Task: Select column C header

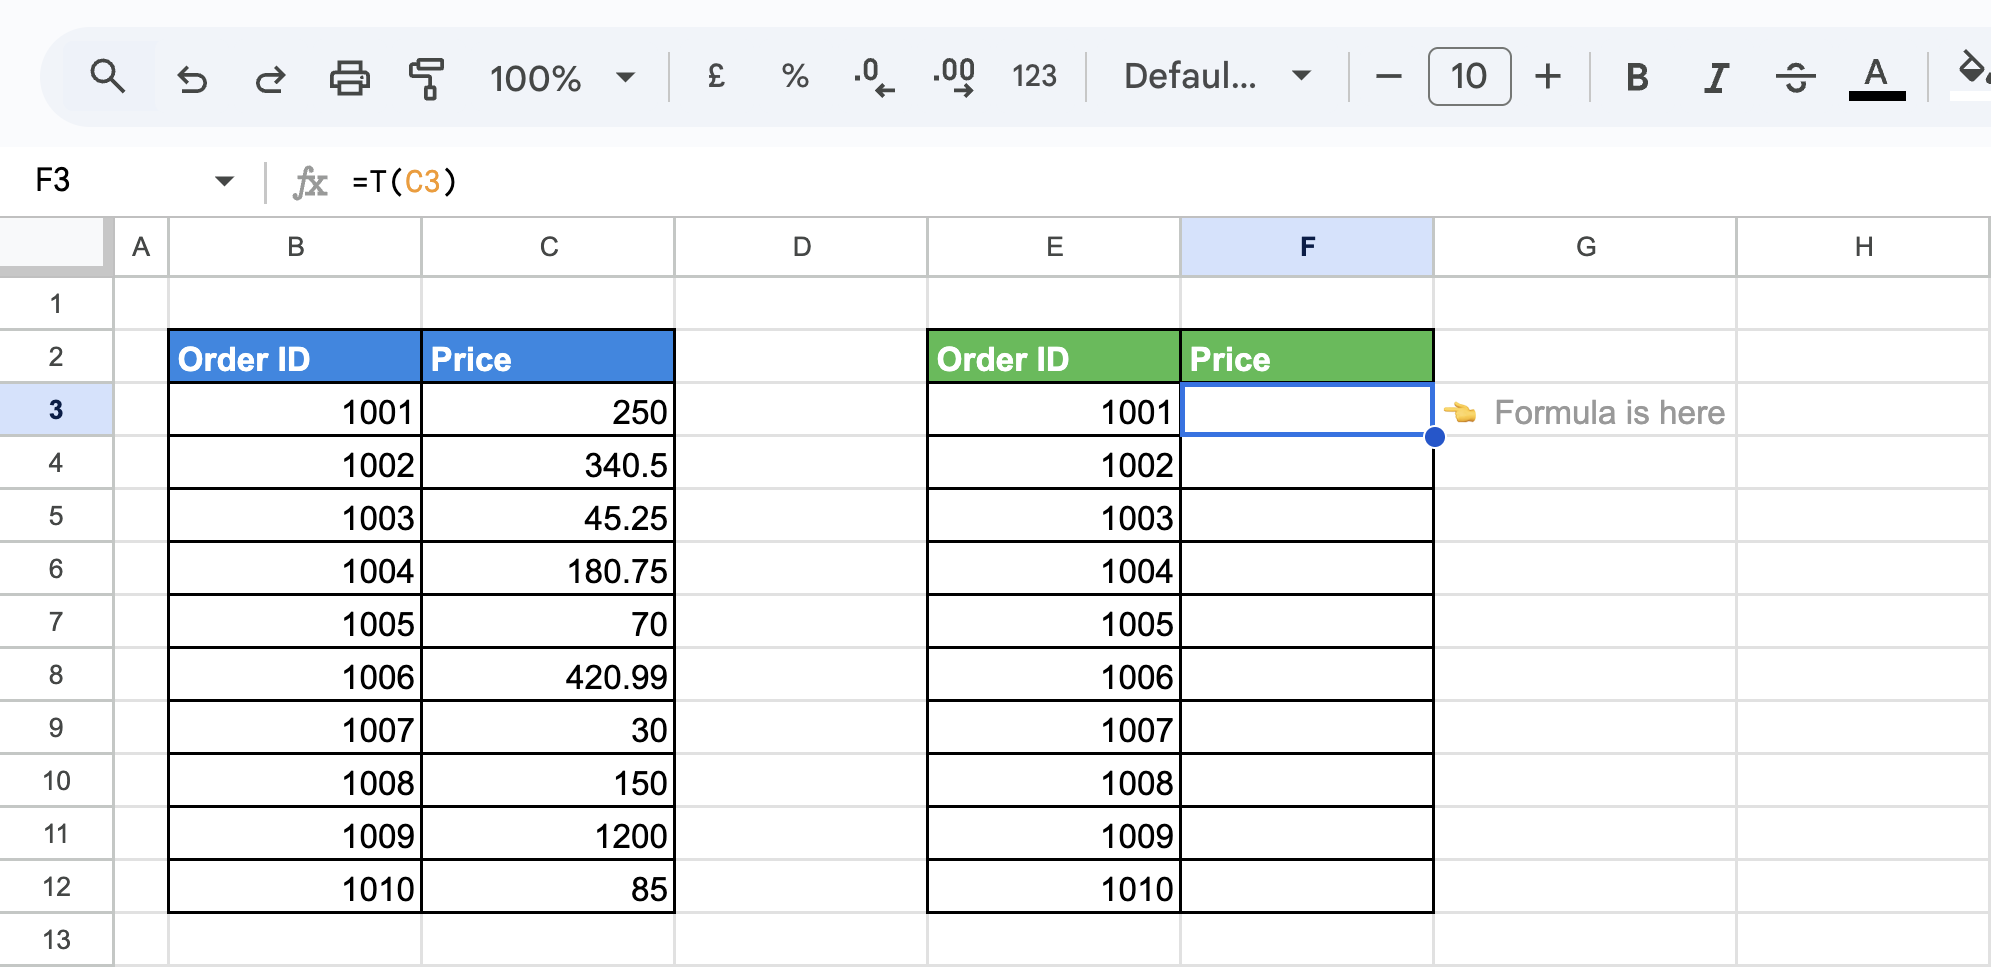Action: tap(548, 247)
